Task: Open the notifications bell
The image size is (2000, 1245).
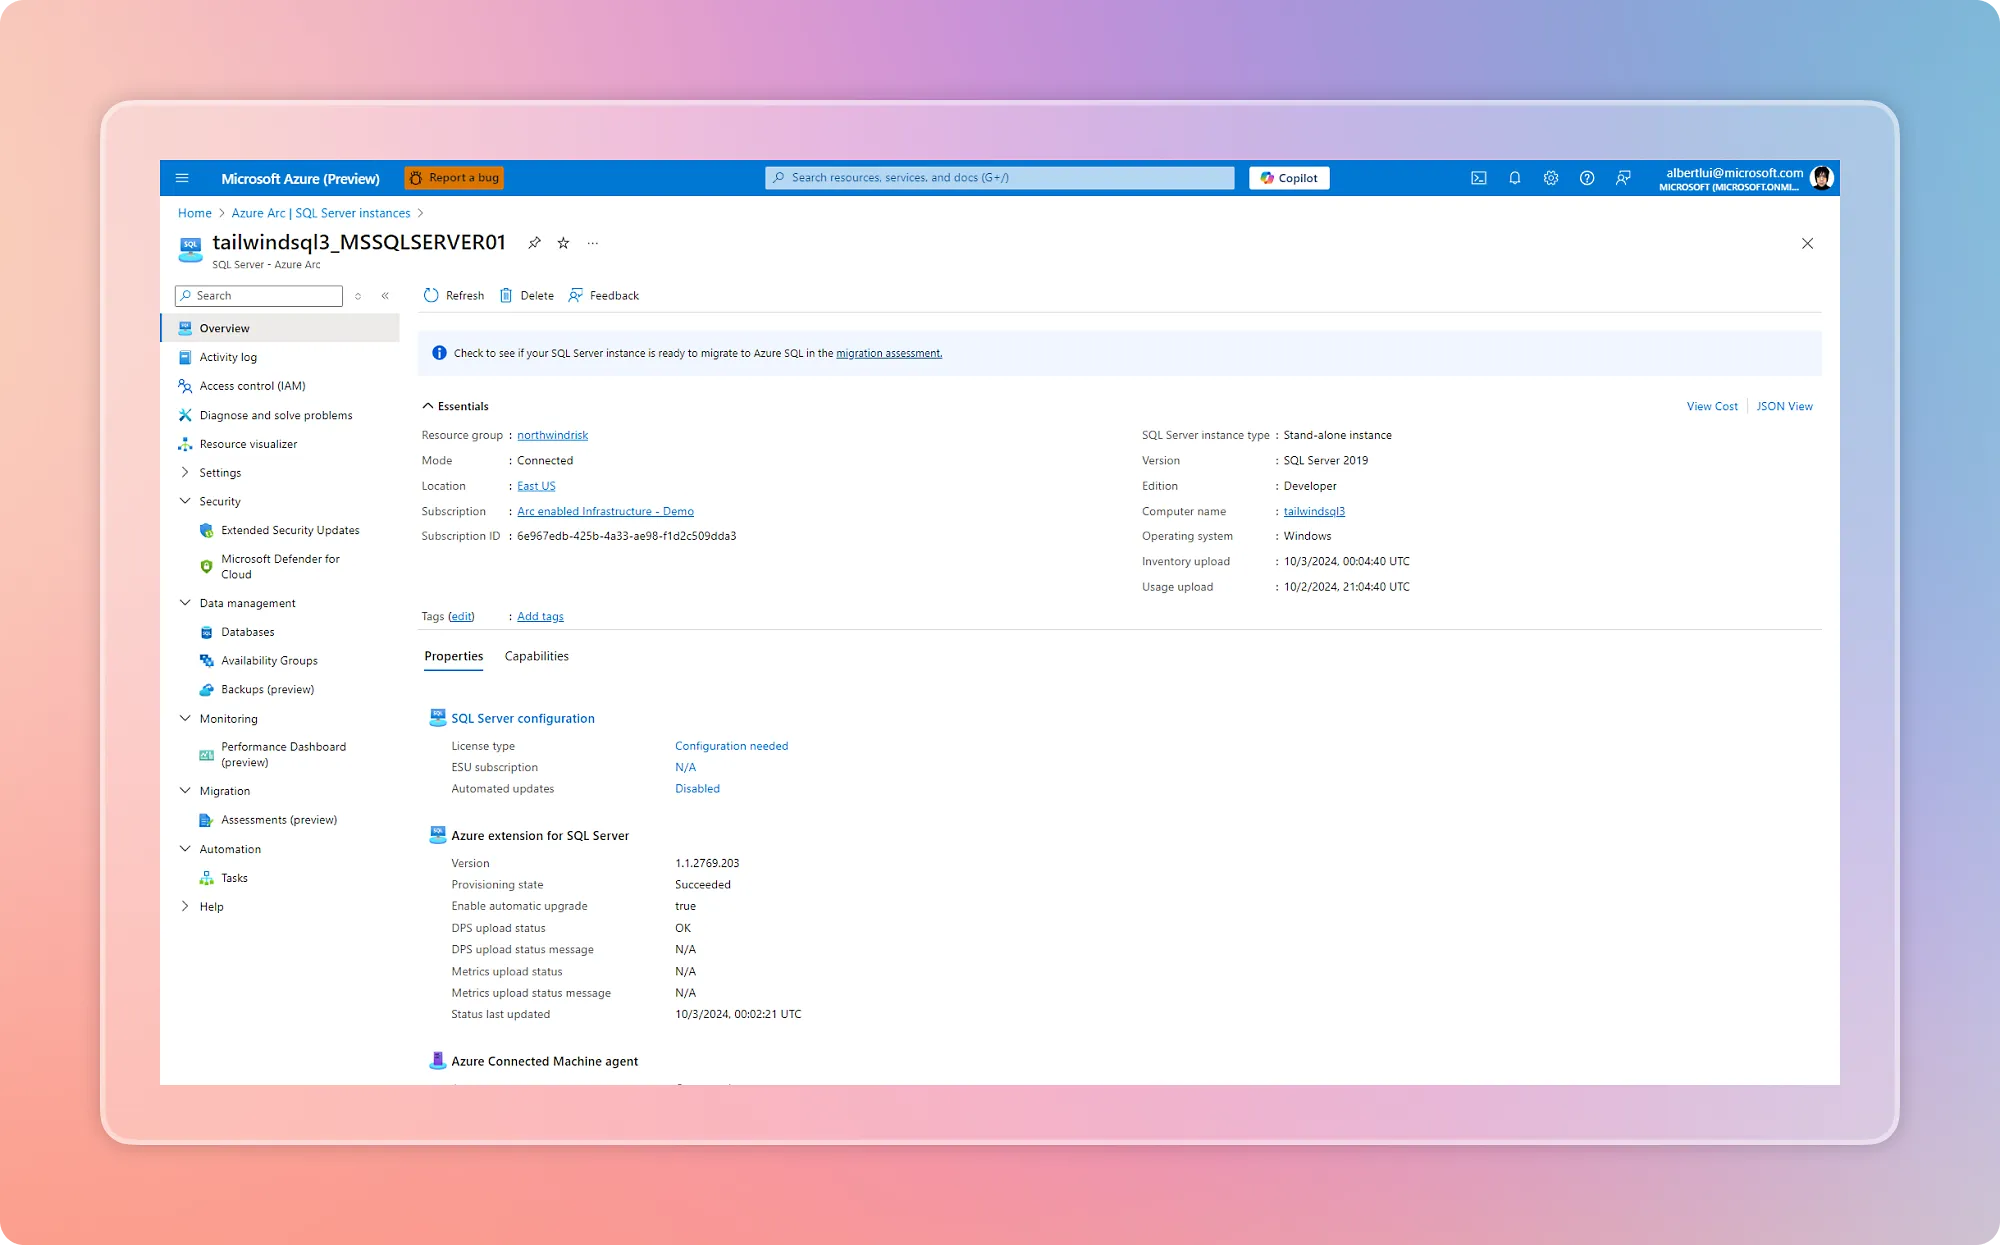Action: point(1514,178)
